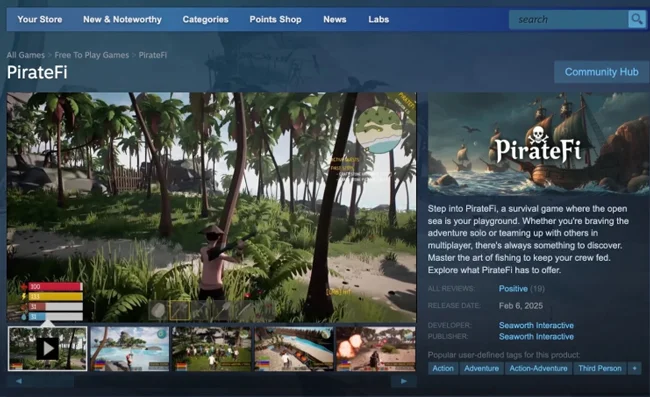This screenshot has width=650, height=397.
Task: Open Positive reviews summary link
Action: (513, 289)
